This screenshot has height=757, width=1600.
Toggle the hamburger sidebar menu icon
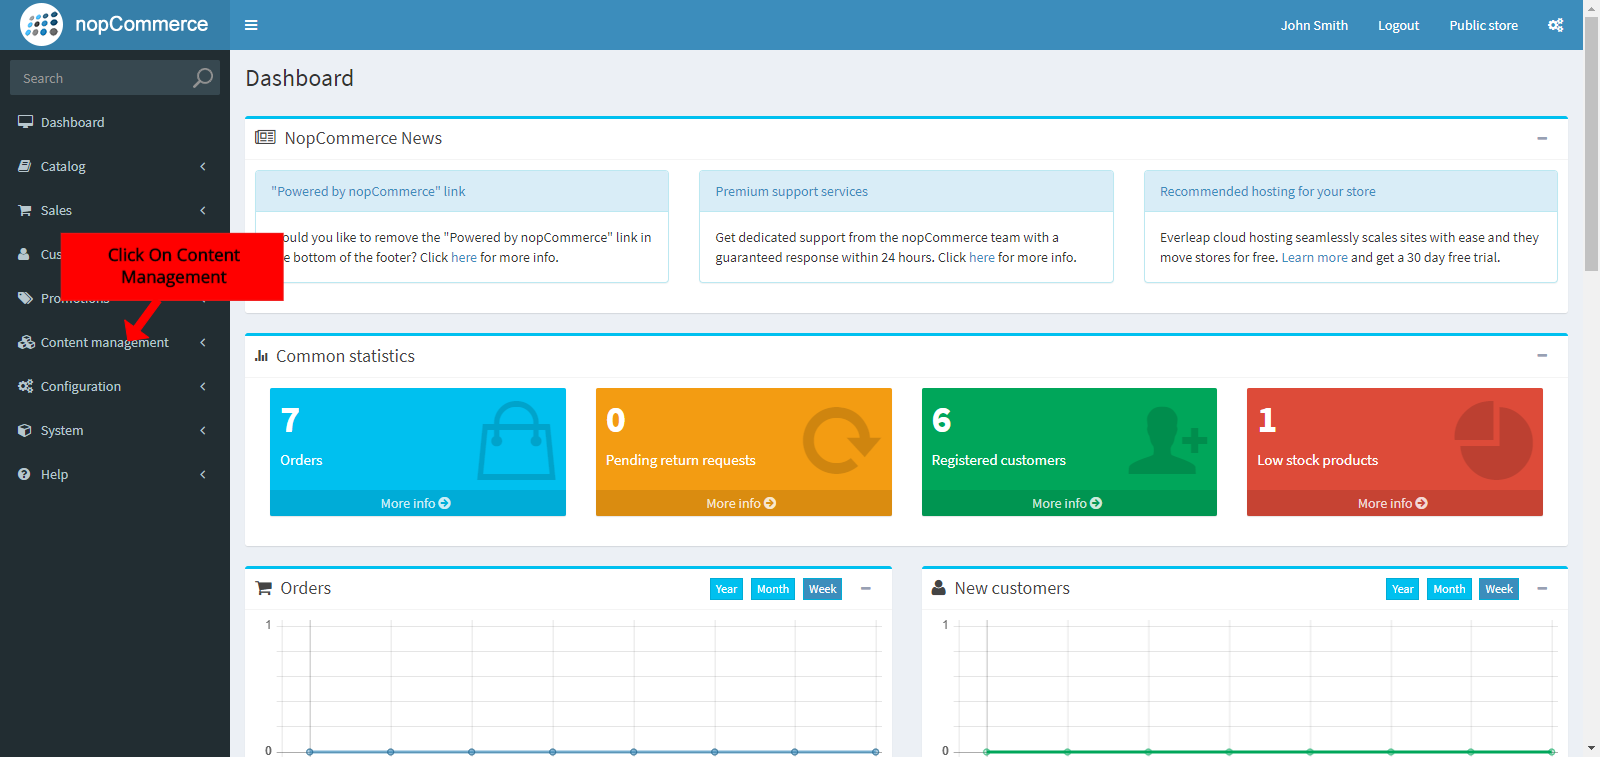251,25
